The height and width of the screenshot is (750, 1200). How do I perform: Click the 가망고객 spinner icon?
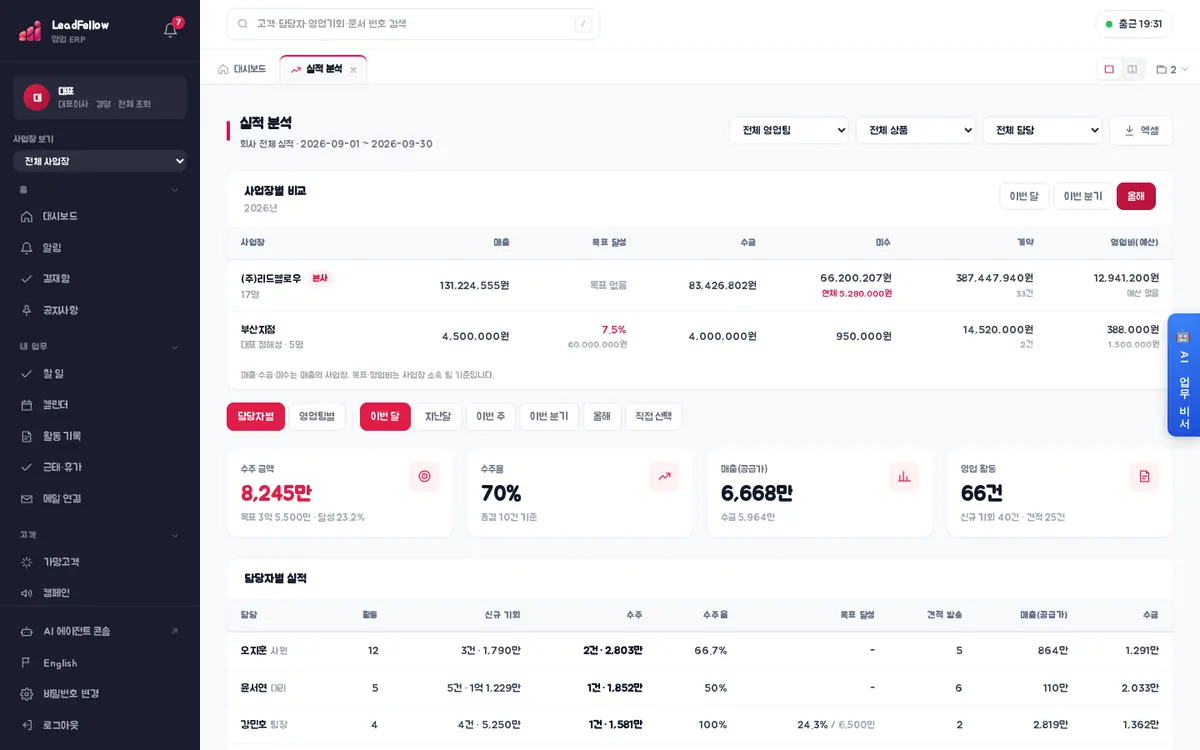[x=27, y=562]
